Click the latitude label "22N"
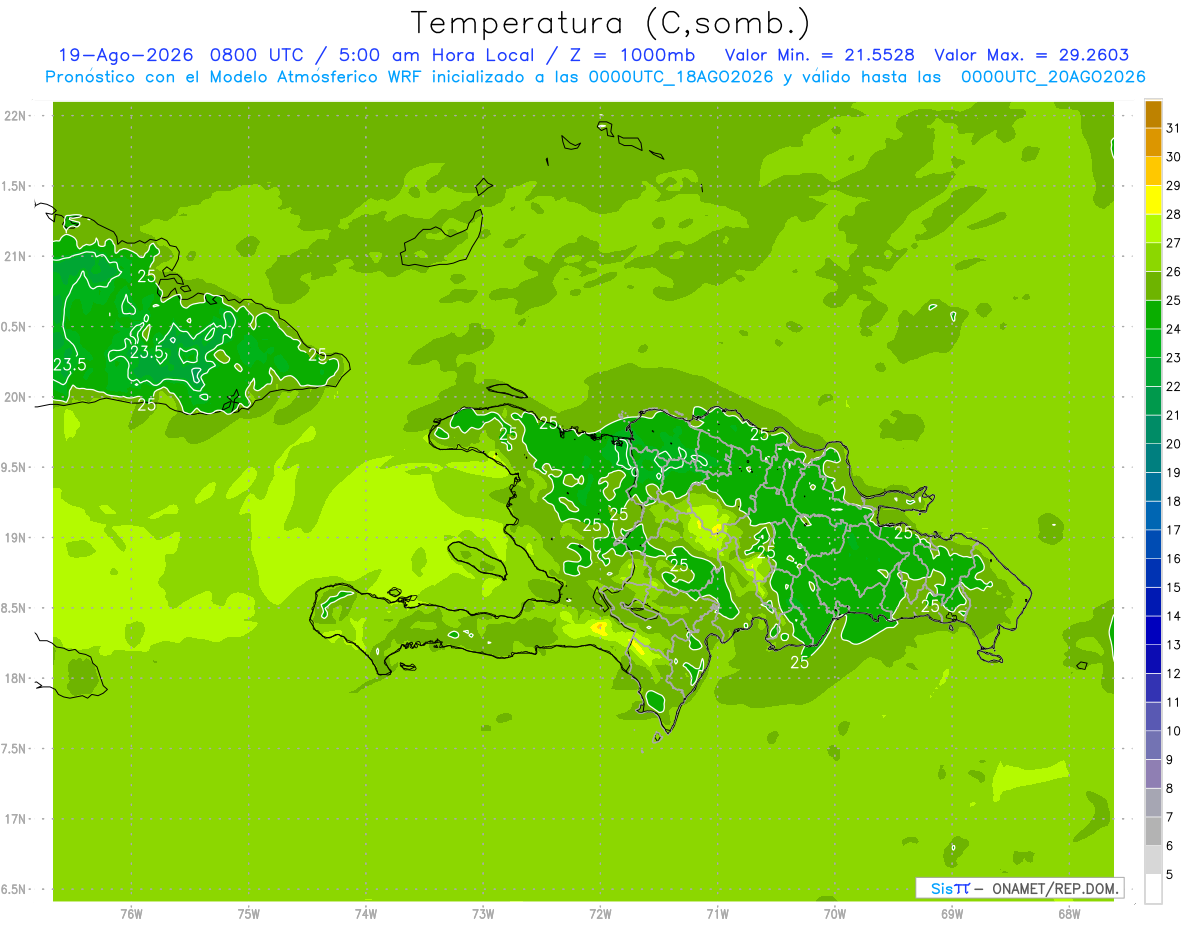 click(x=15, y=116)
